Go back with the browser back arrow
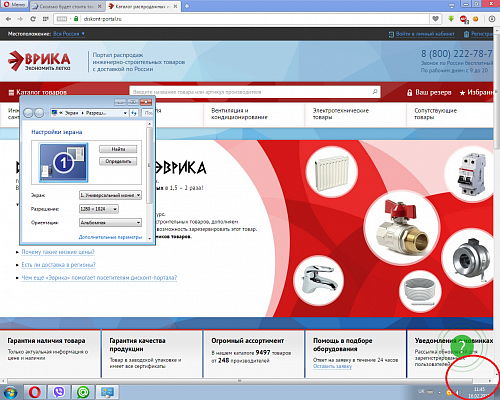Screen dimensions: 500x400 8,19
